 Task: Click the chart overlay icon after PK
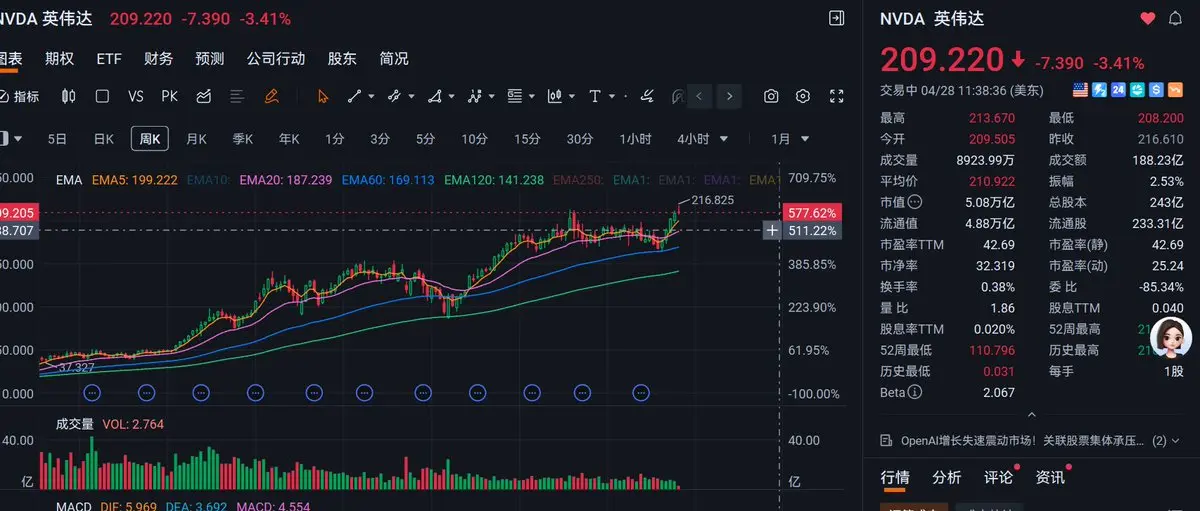coord(204,96)
